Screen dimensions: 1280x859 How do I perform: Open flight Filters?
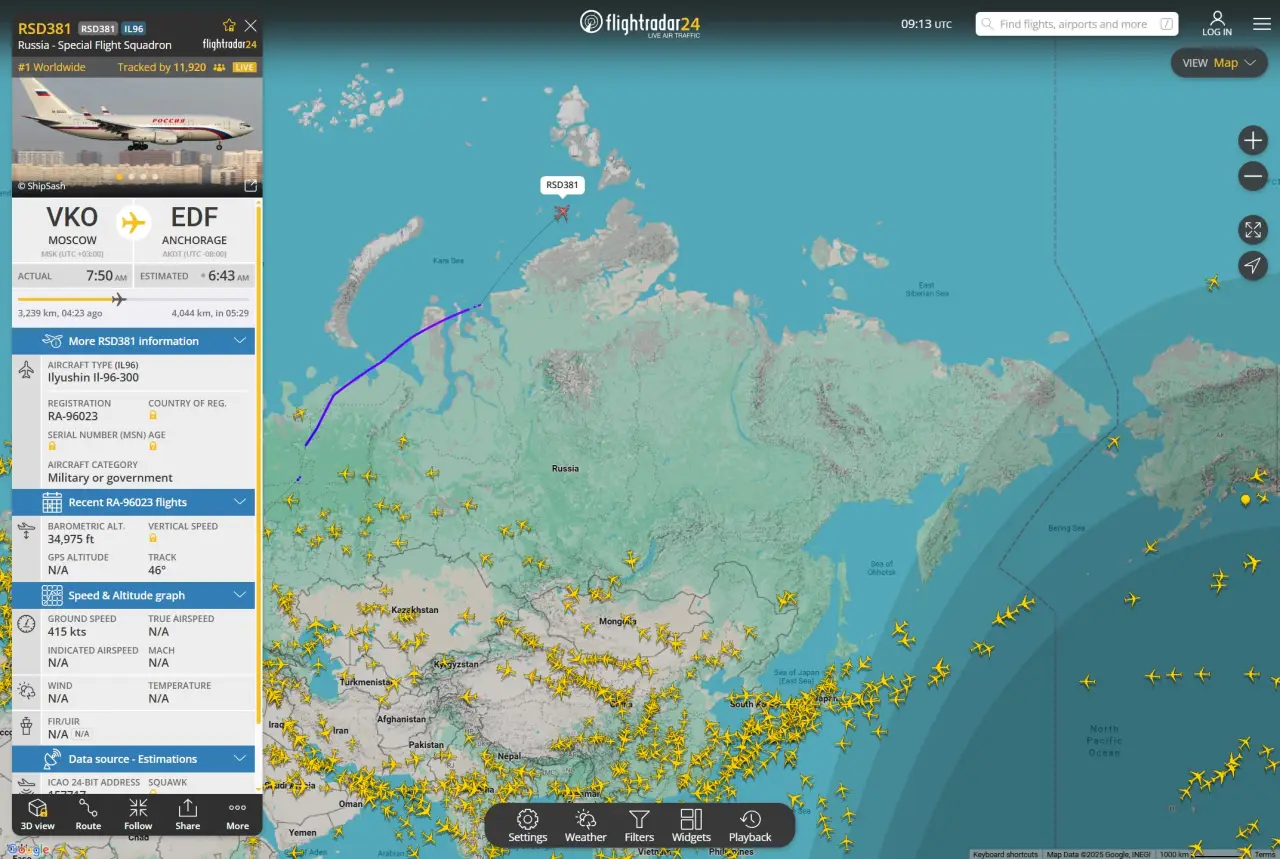(639, 826)
